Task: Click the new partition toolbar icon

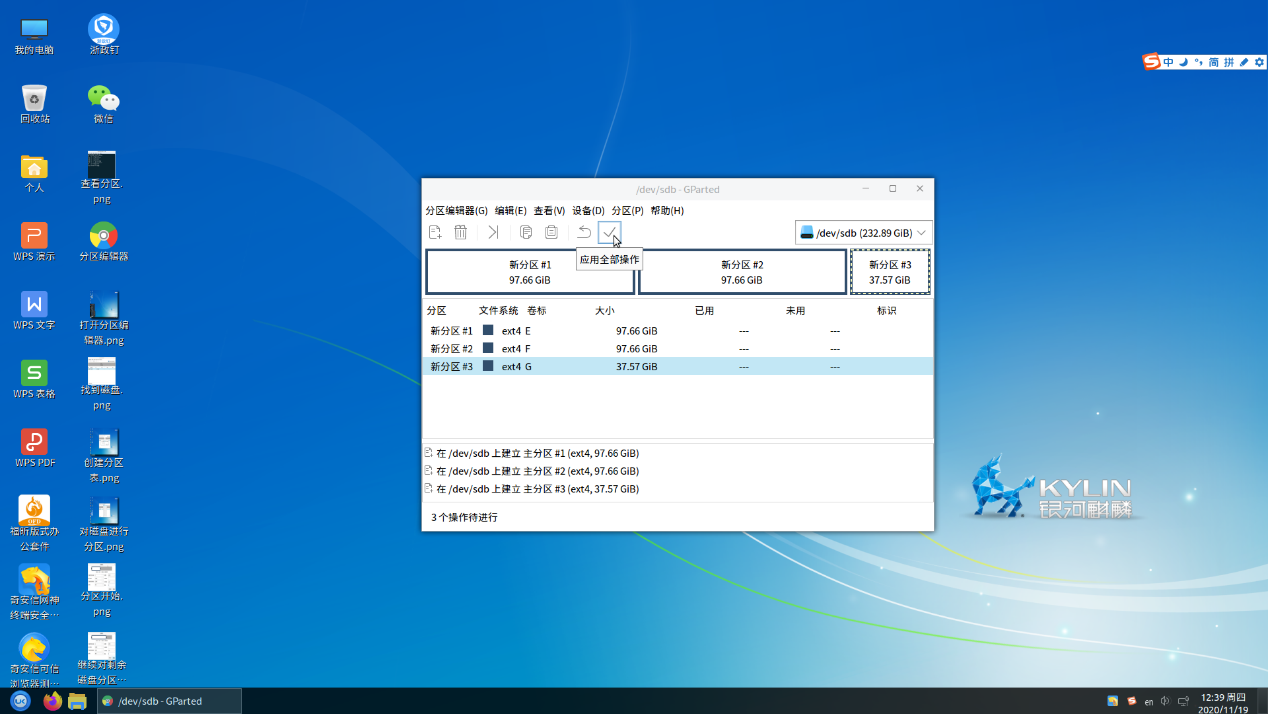Action: point(435,232)
